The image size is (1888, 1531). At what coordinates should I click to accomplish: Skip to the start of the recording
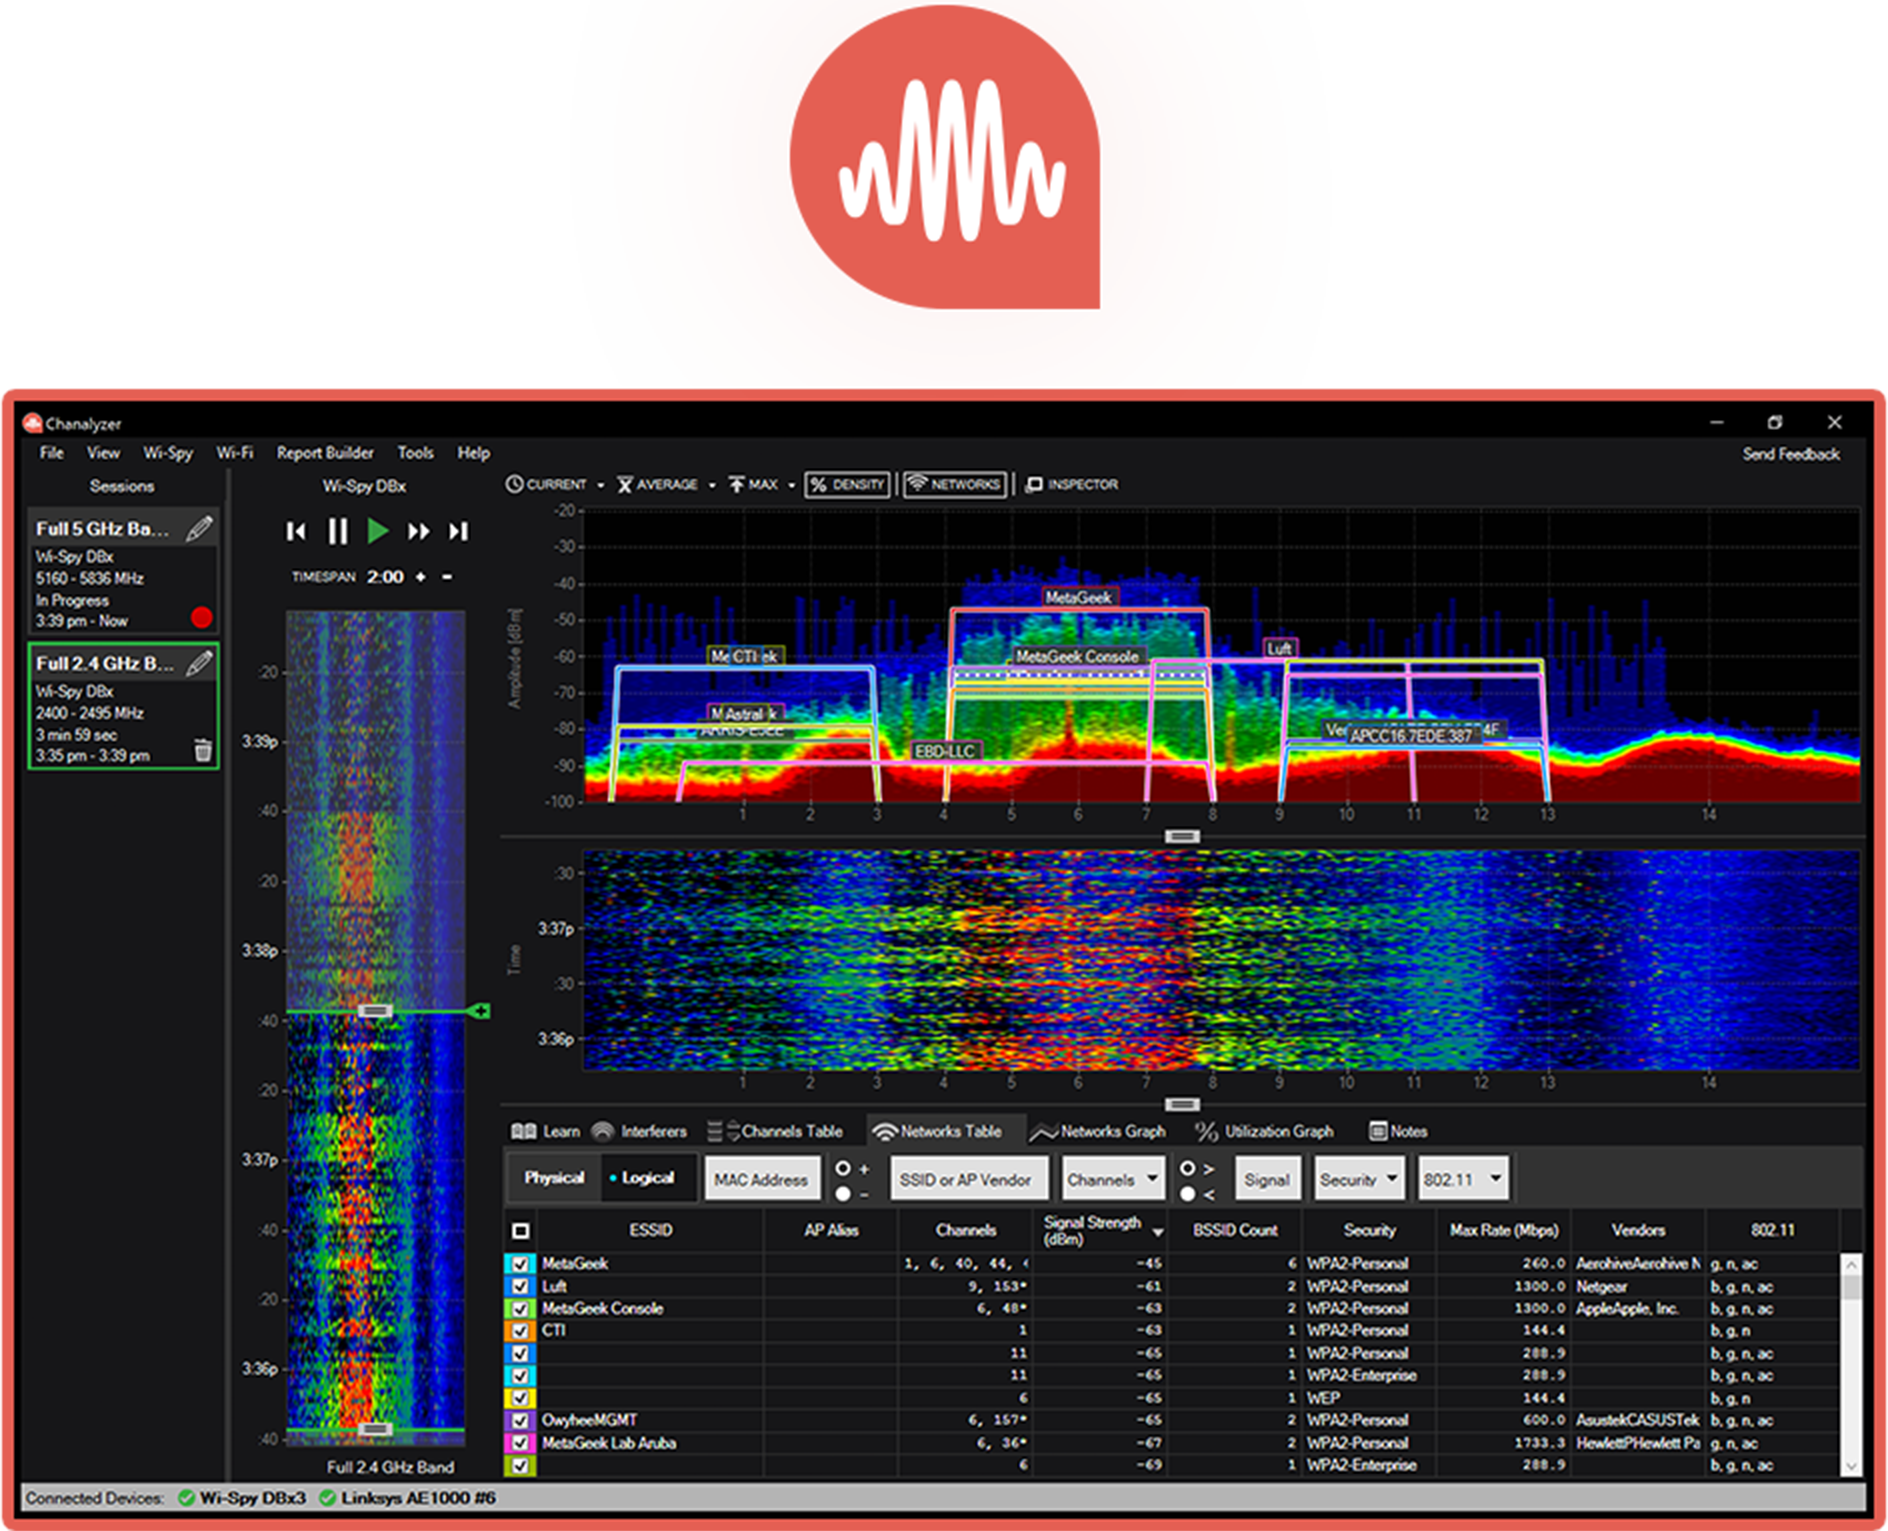pos(296,531)
